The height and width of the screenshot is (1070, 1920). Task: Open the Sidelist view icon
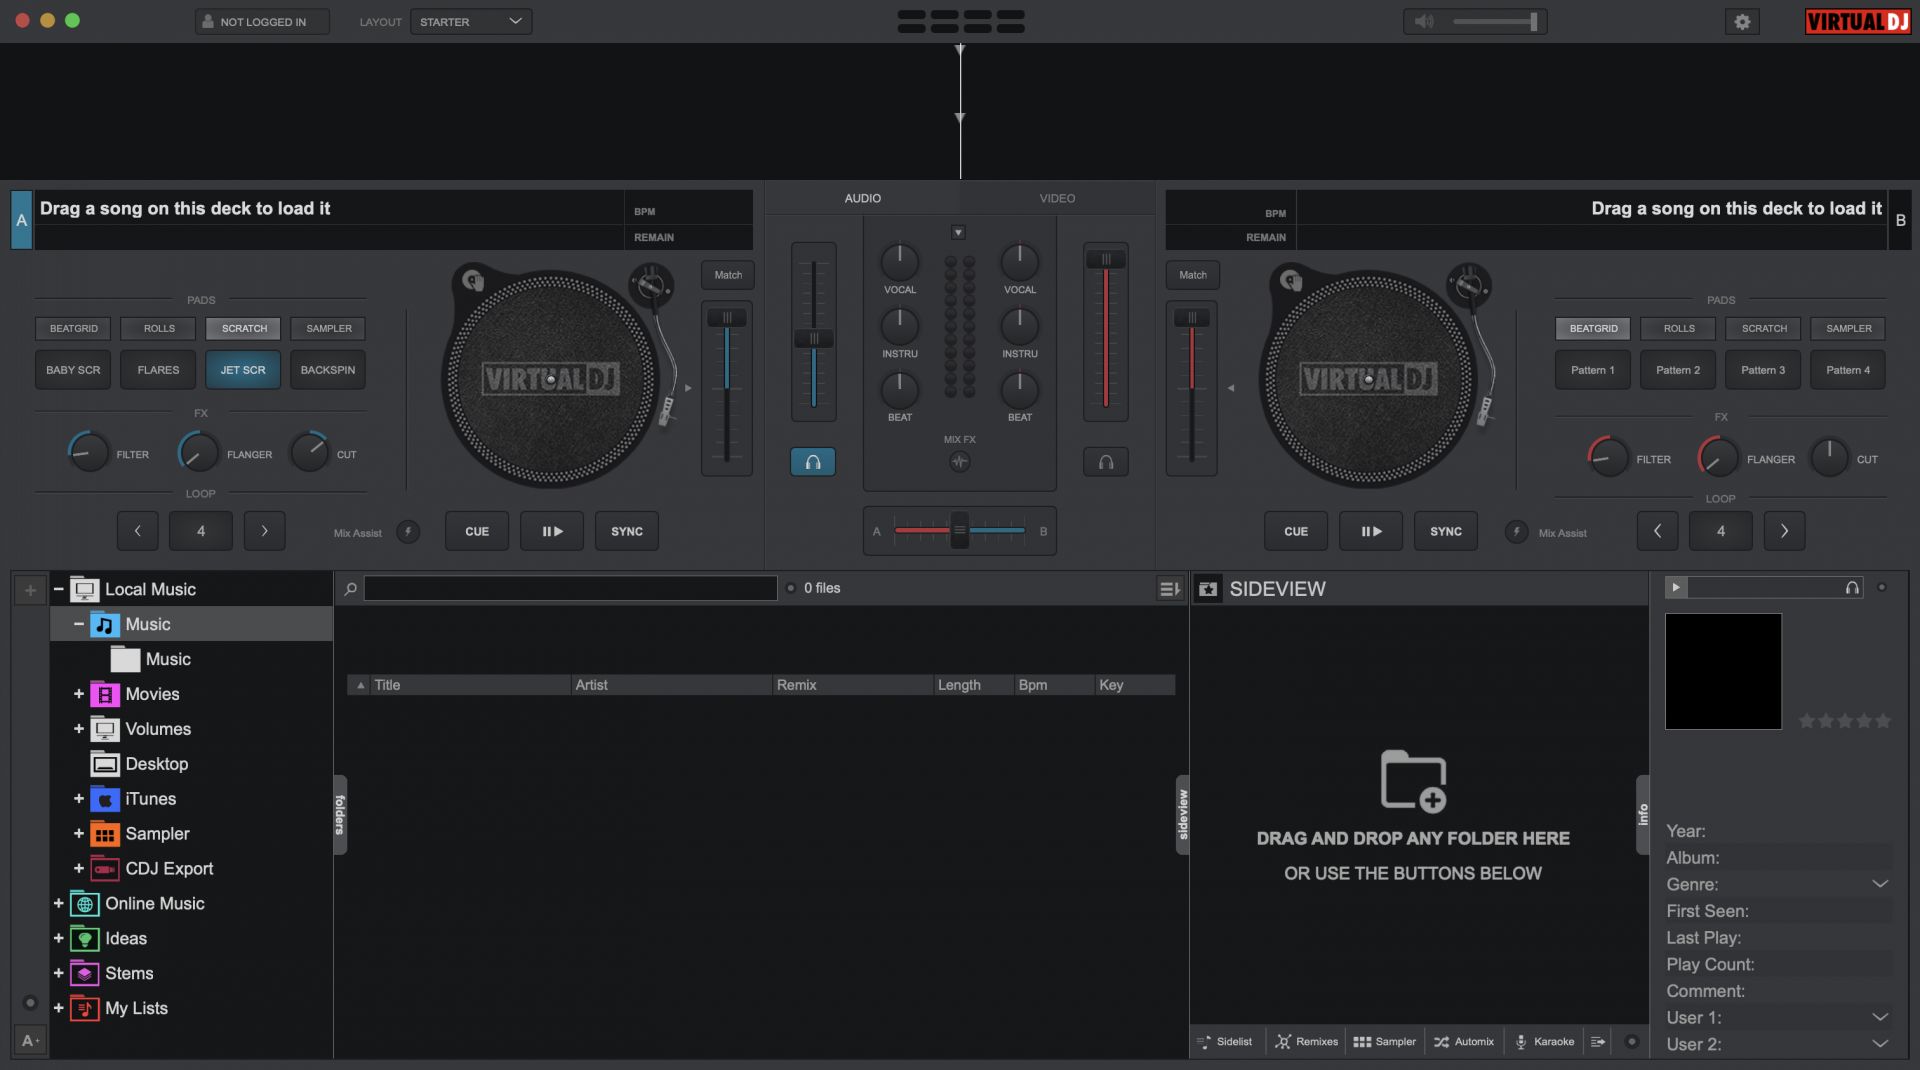pyautogui.click(x=1204, y=1042)
